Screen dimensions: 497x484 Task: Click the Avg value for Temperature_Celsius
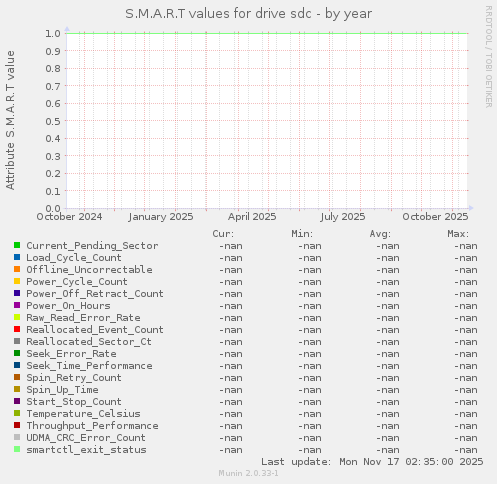click(388, 414)
